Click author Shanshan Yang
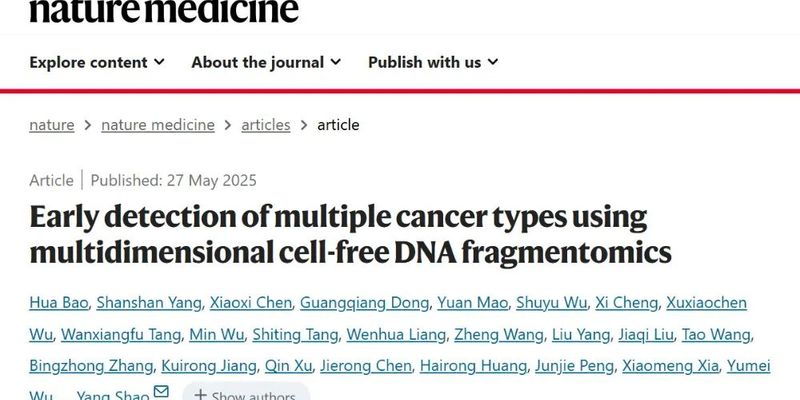Viewport: 800px width, 400px height. point(149,303)
